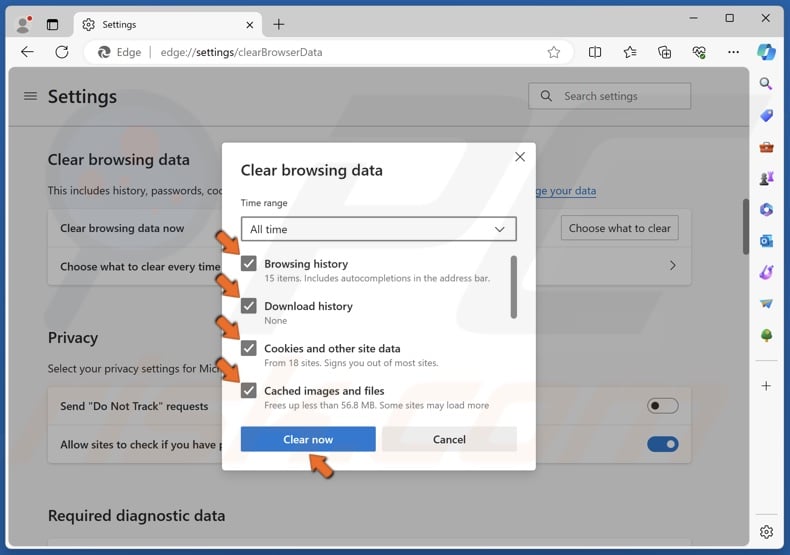Open Settings and more ellipsis menu

(734, 52)
